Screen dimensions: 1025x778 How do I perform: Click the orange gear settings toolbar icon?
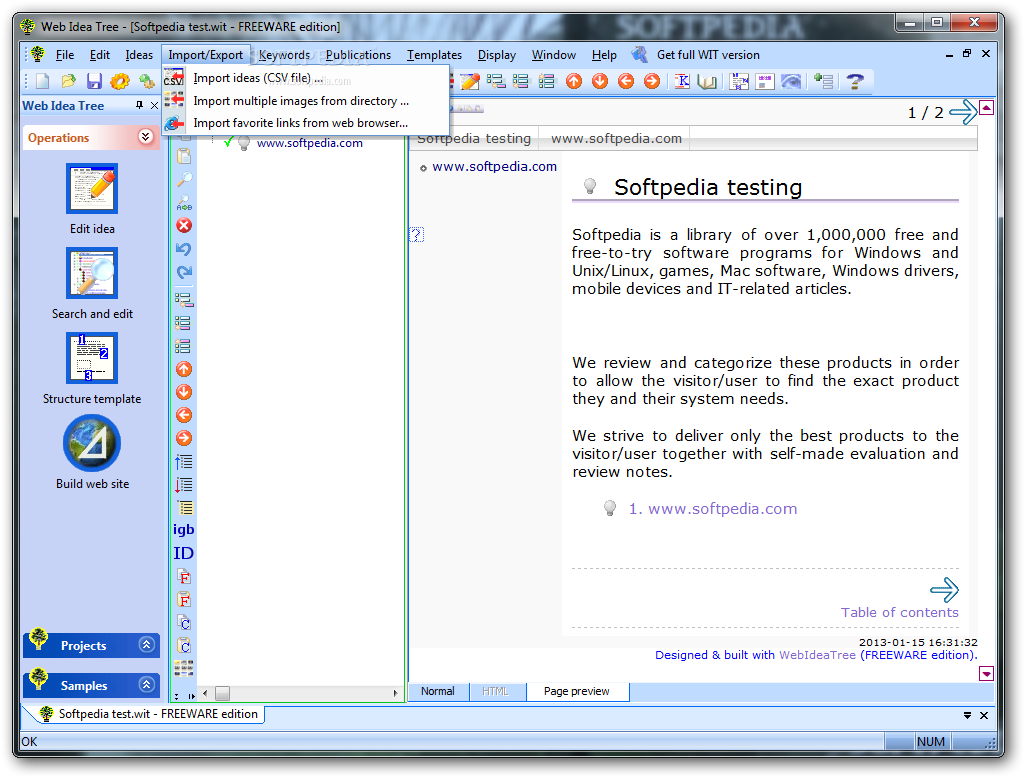coord(120,81)
